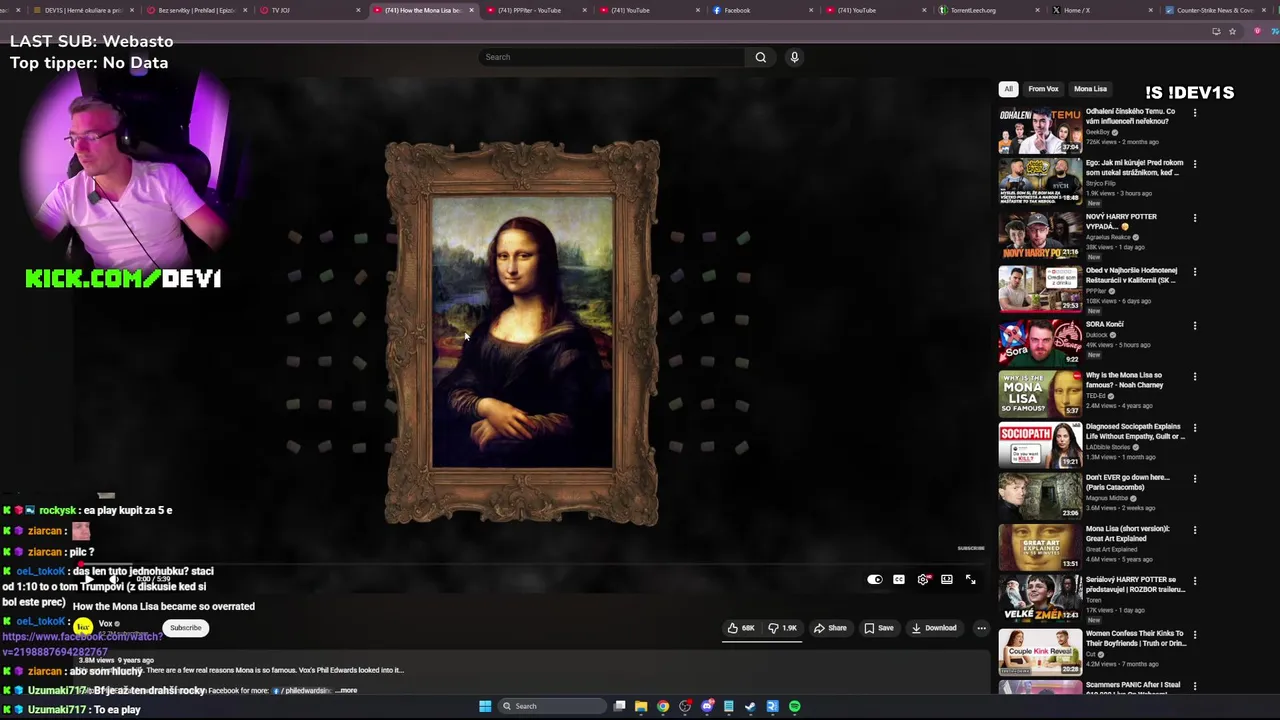Image resolution: width=1280 pixels, height=720 pixels.
Task: Subscribe to the Vox channel
Action: point(185,628)
